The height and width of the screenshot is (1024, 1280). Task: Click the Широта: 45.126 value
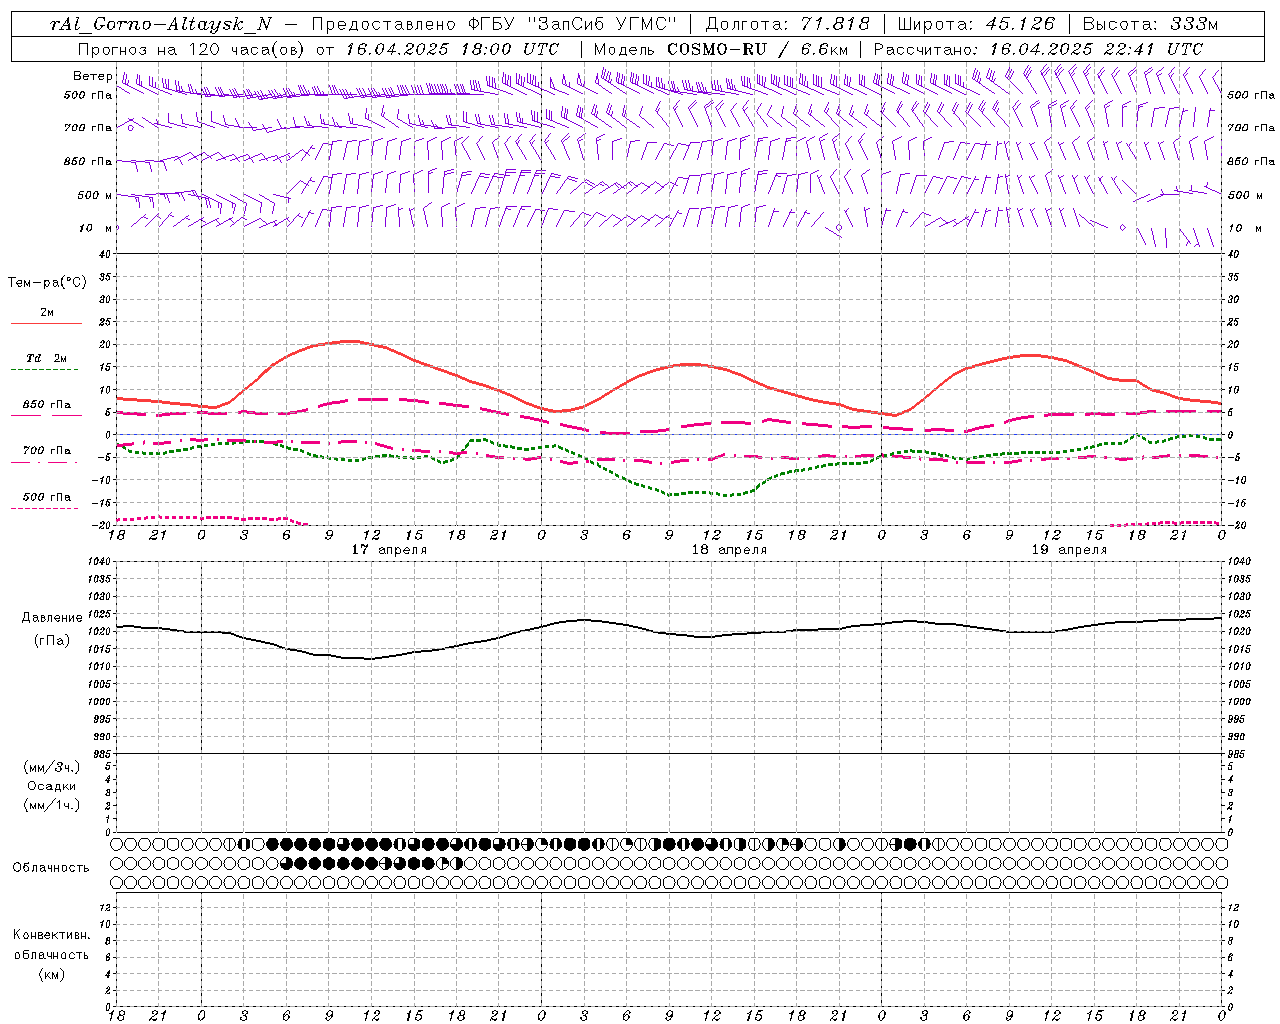(x=976, y=24)
